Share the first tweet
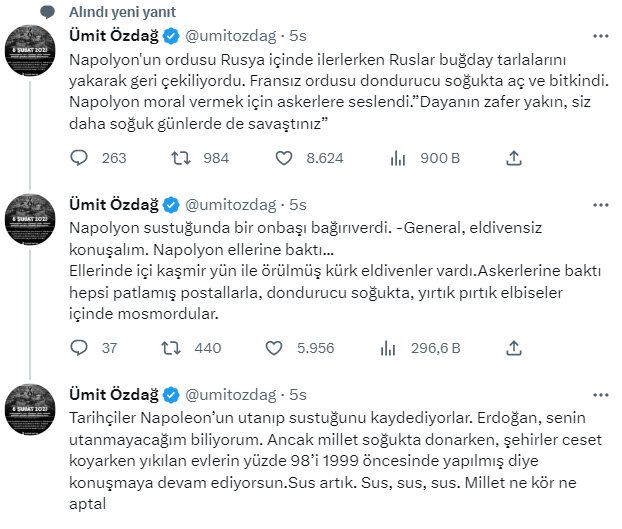Image resolution: width=622 pixels, height=529 pixels. (x=514, y=158)
